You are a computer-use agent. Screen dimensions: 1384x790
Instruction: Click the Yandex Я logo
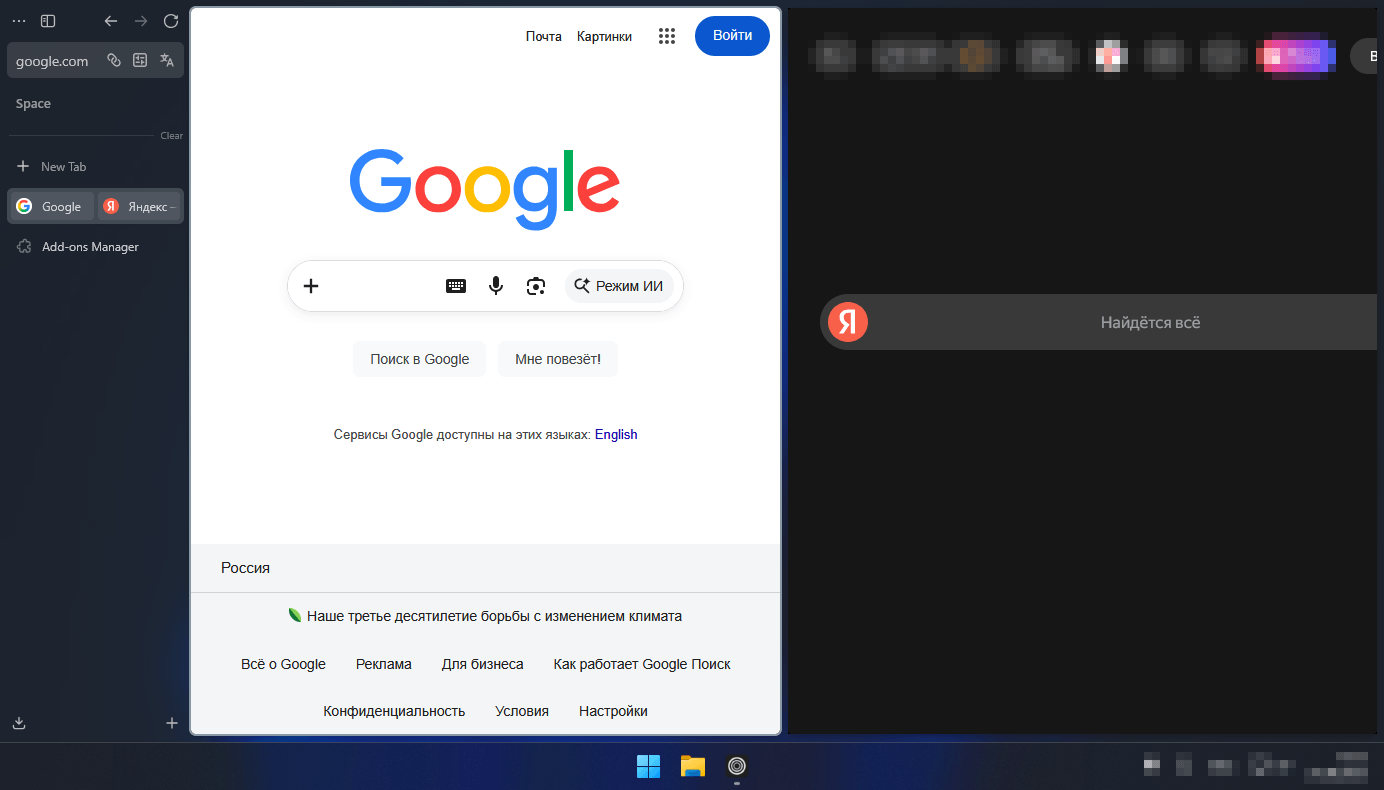click(848, 322)
